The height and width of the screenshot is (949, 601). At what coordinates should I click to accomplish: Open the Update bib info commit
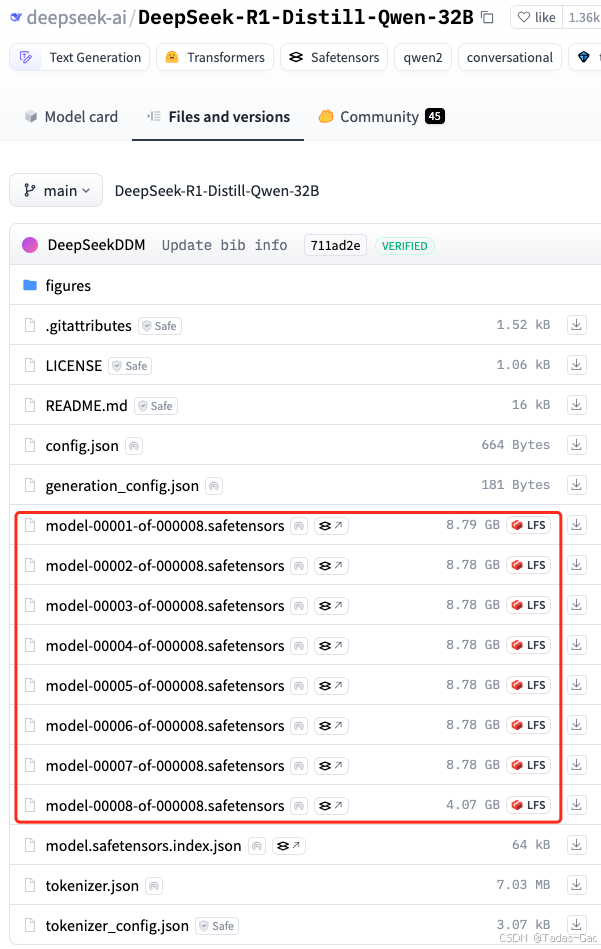225,245
